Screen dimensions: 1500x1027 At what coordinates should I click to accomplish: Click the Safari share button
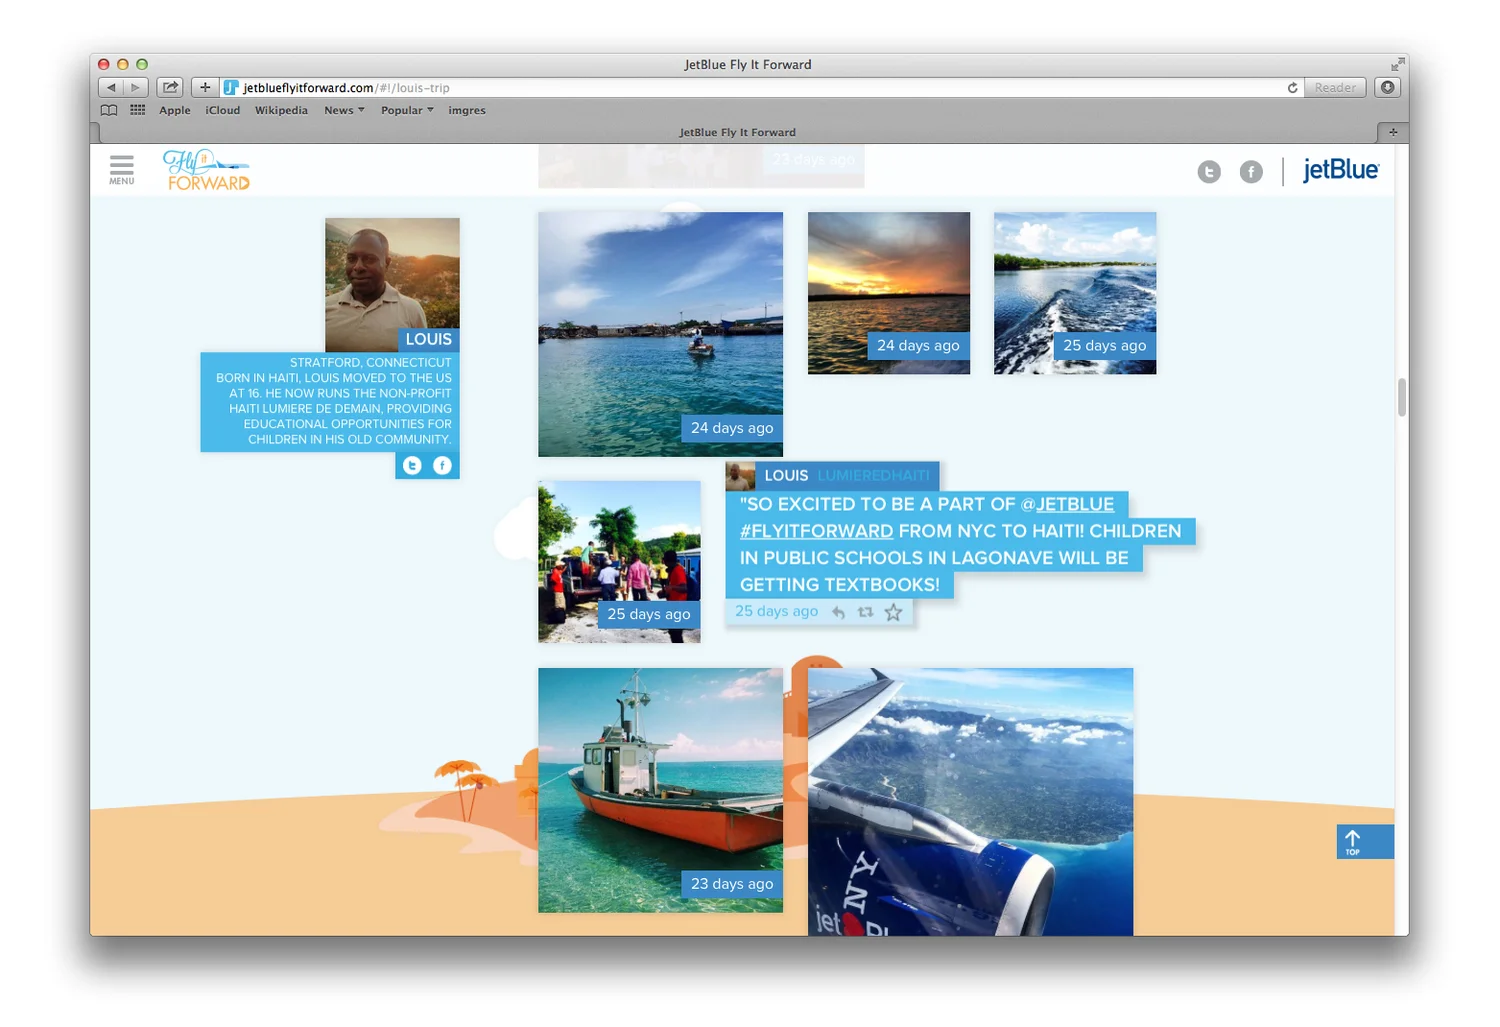pyautogui.click(x=170, y=88)
